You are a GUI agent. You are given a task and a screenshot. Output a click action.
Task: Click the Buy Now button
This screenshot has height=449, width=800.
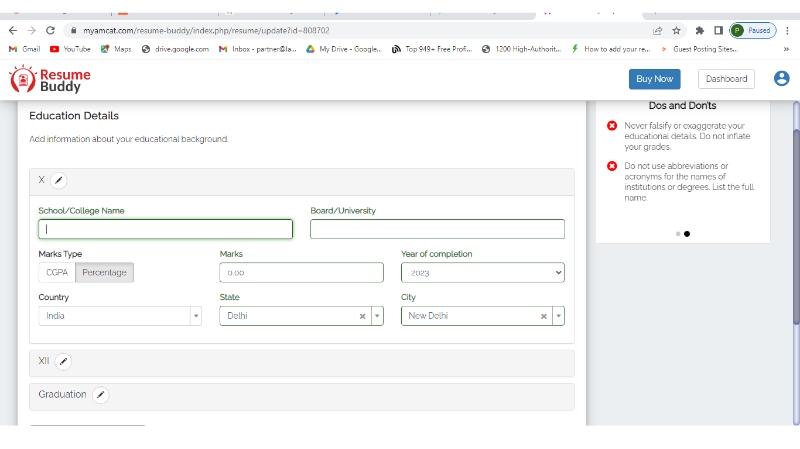click(654, 79)
